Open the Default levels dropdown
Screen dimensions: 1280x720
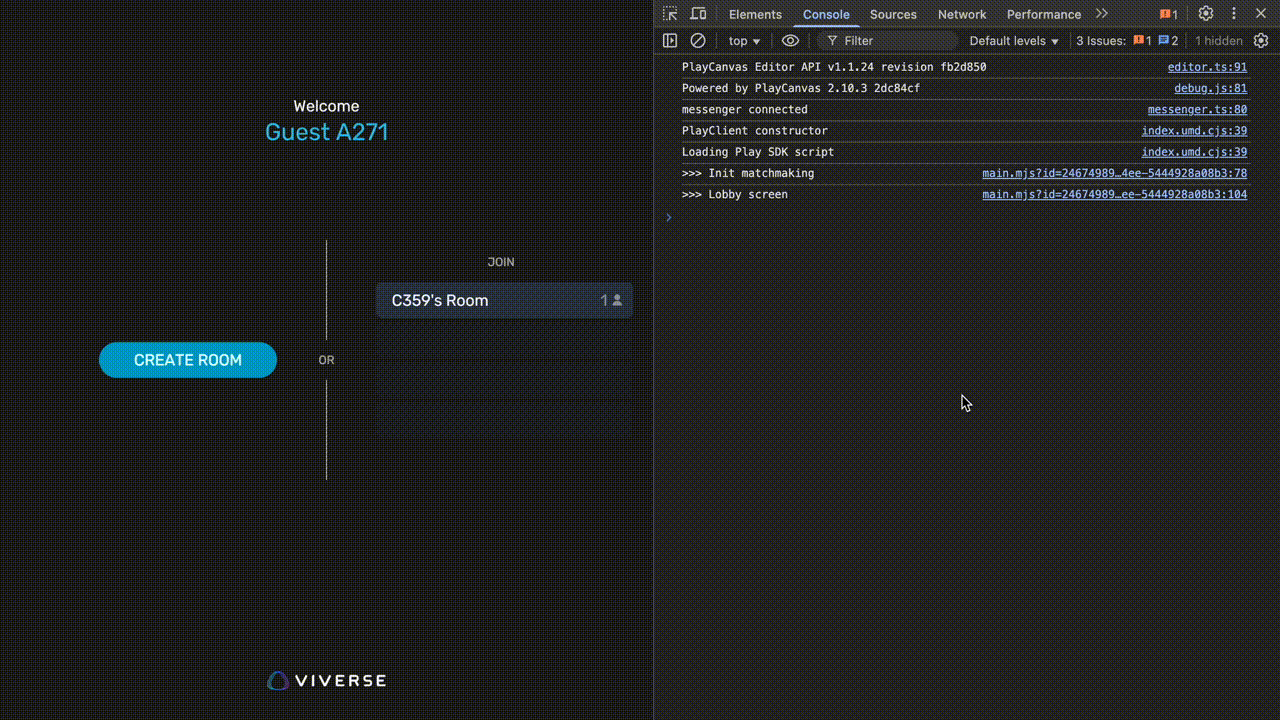pos(1013,41)
